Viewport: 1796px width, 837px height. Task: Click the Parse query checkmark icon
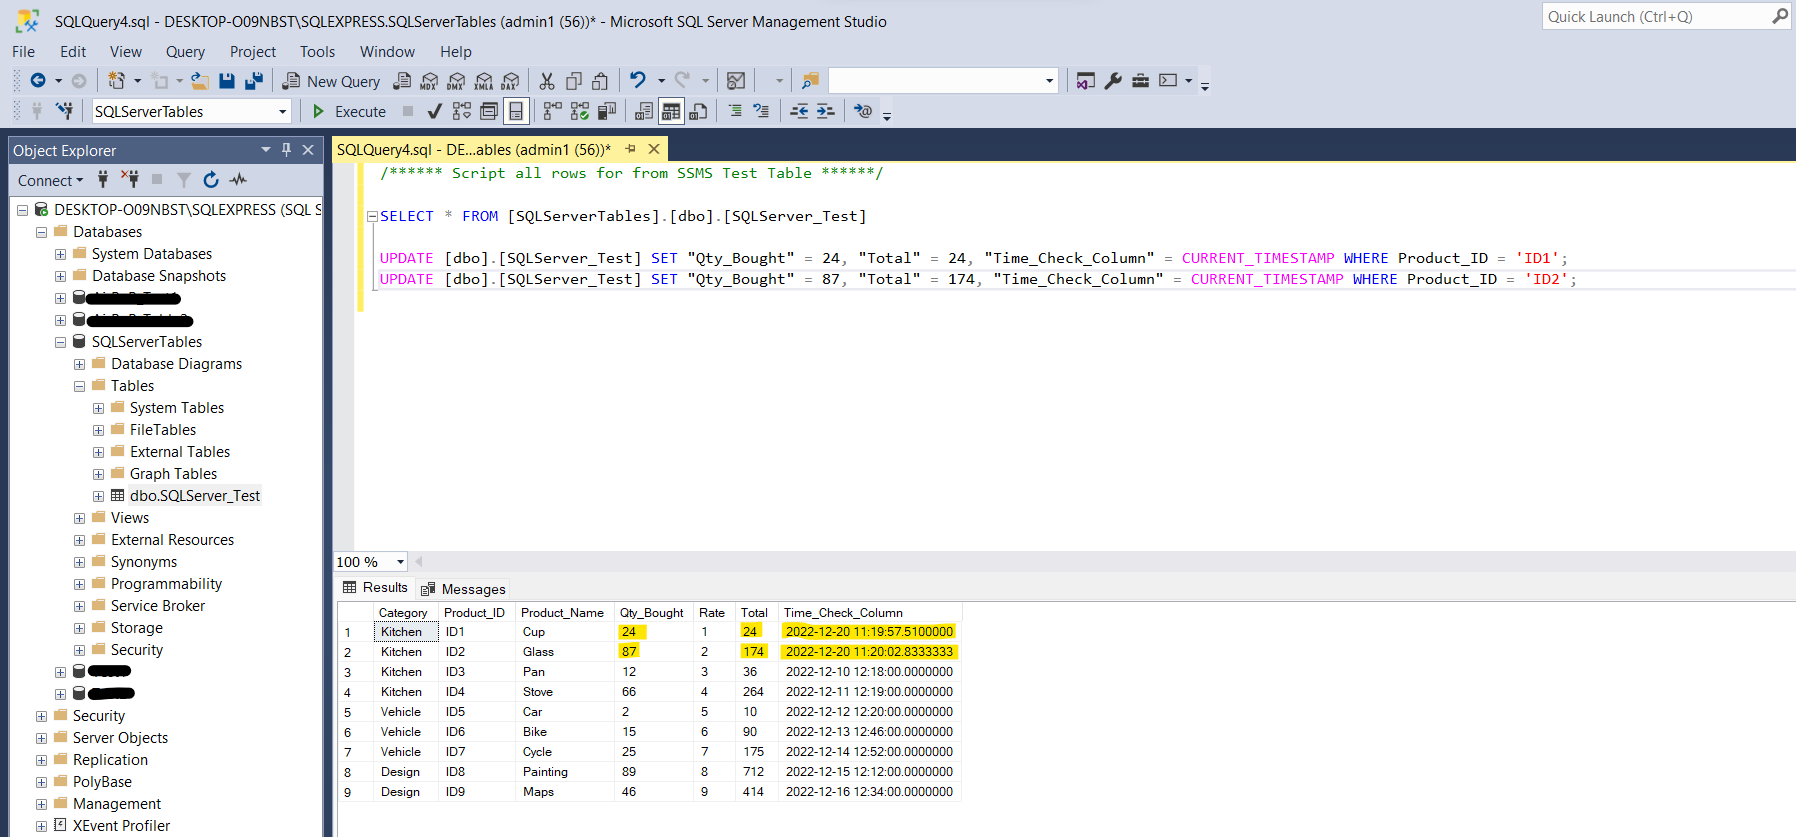pos(434,111)
